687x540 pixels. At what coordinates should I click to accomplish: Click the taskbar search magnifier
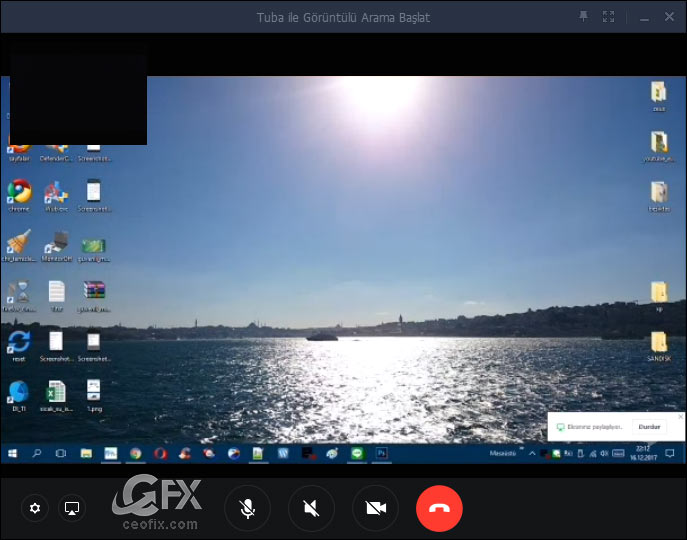37,453
